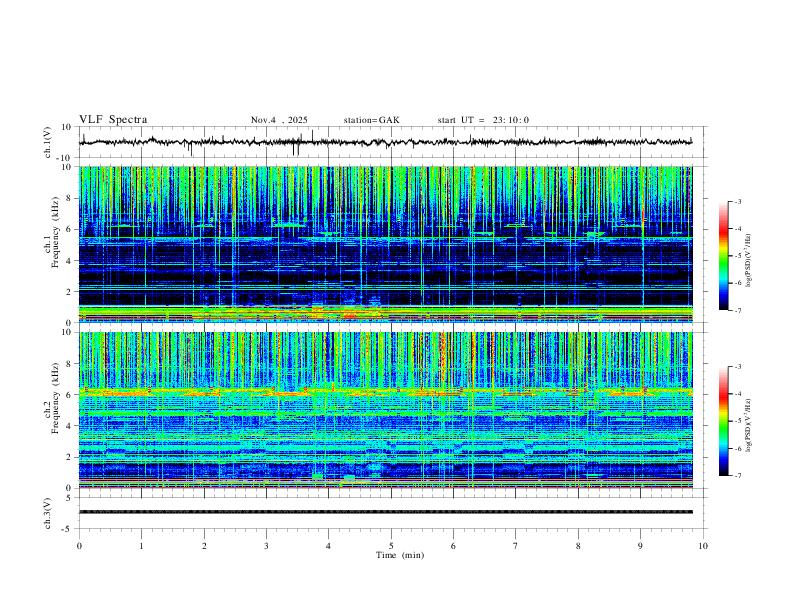Click the ch.1 voltage waveform trace
Screen dimensions: 792x612
pos(385,142)
